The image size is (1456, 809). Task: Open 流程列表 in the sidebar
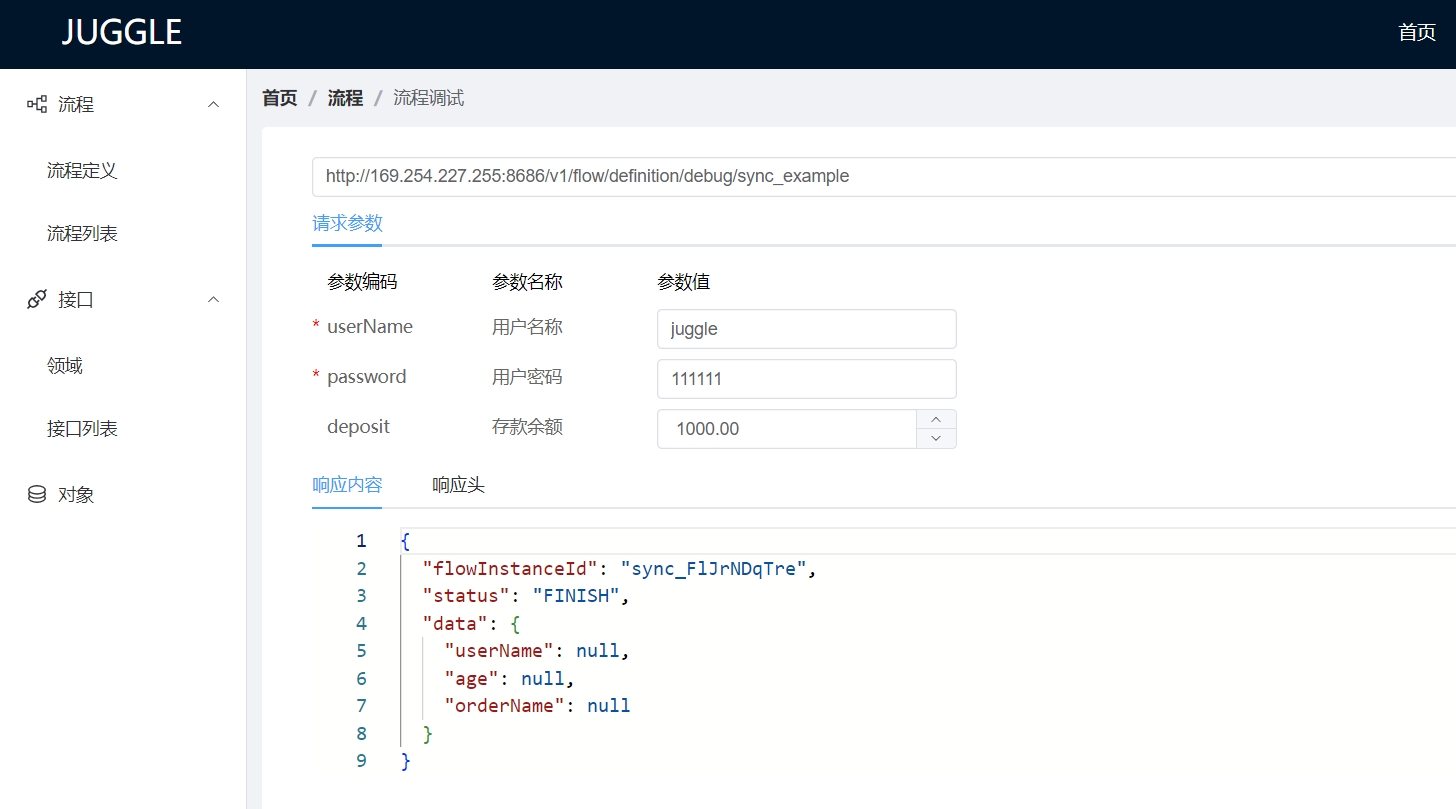[82, 234]
